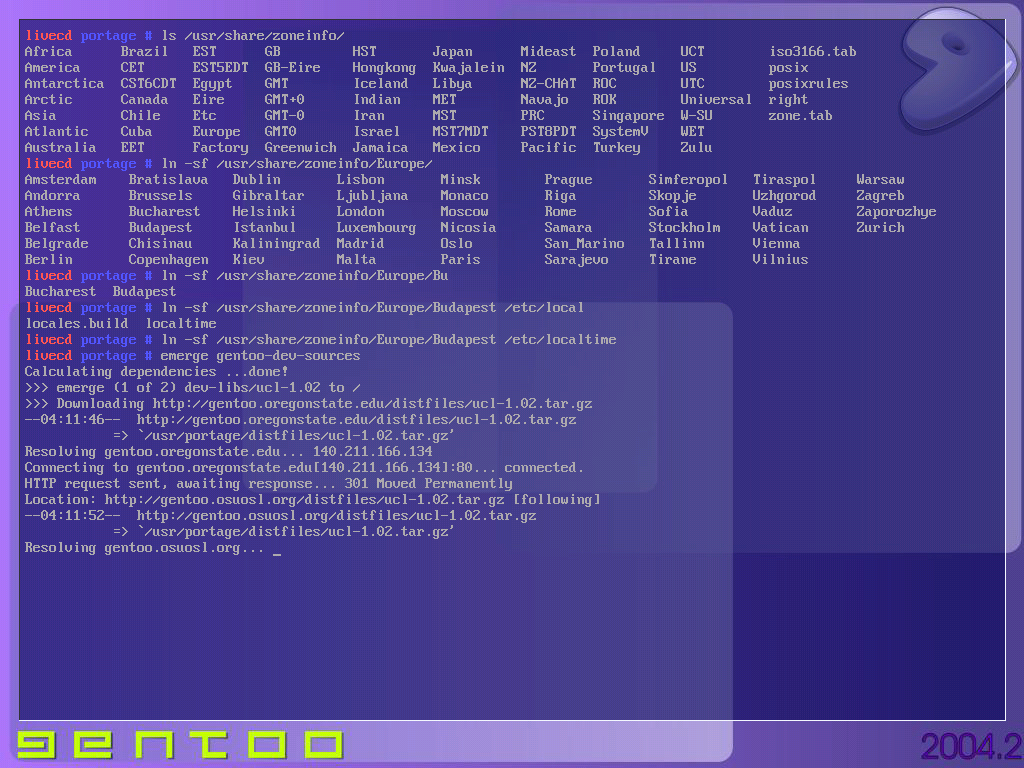Select the 'Calculating dependencies ...done!' line
This screenshot has height=768, width=1024.
point(156,372)
